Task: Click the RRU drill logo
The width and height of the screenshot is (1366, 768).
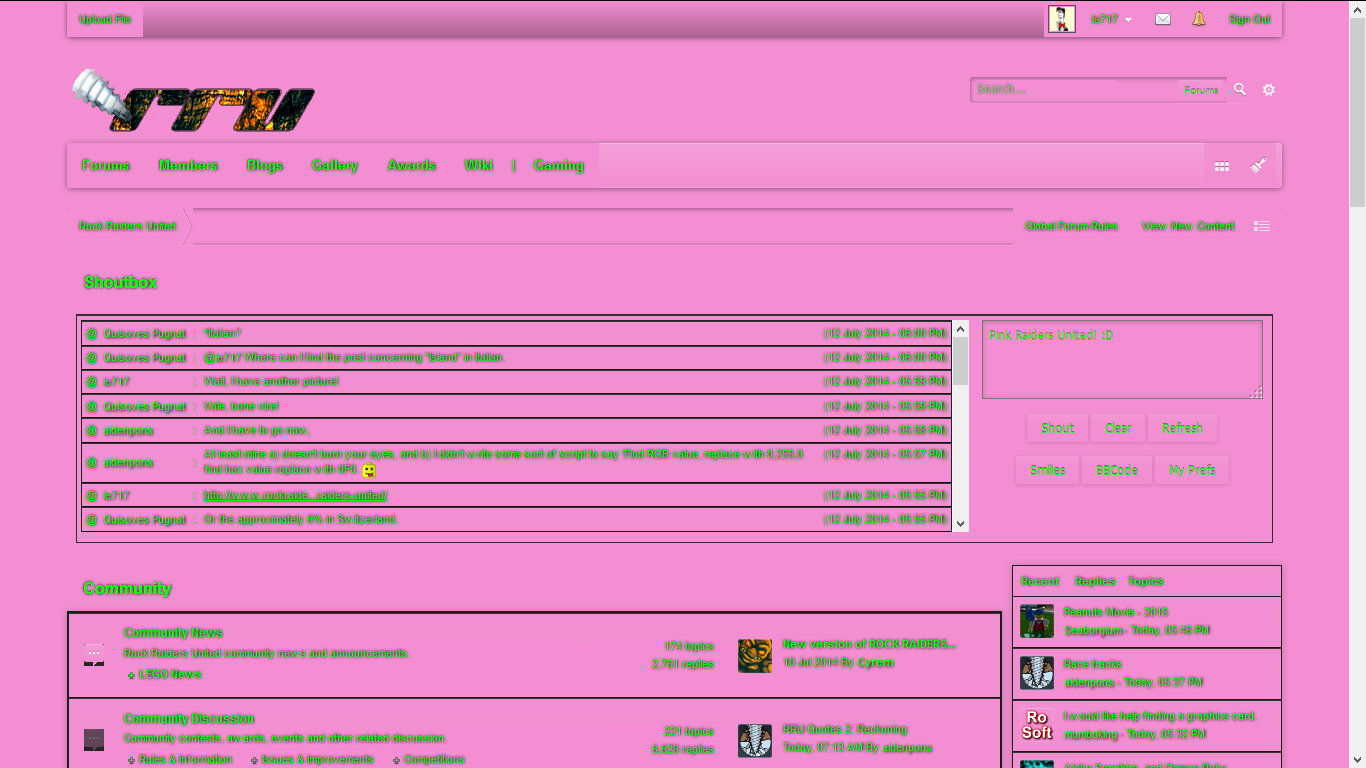Action: (x=194, y=102)
